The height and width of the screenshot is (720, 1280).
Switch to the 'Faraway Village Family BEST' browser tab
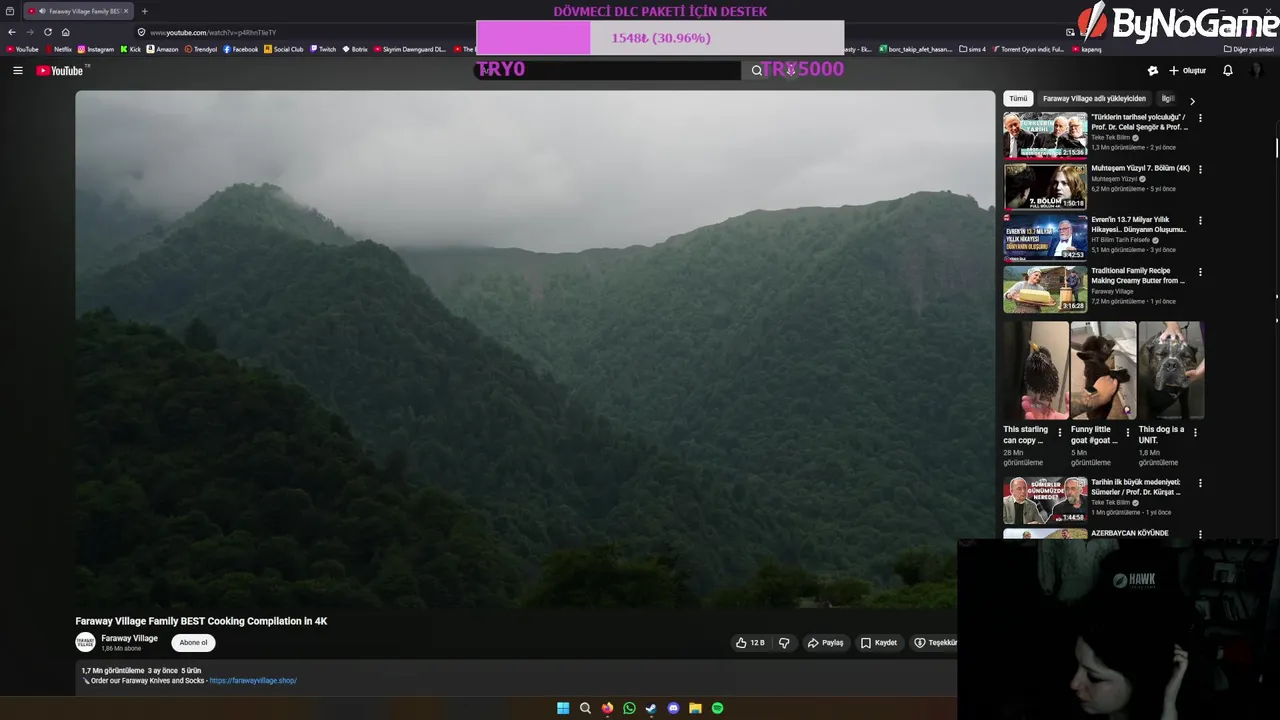click(79, 11)
